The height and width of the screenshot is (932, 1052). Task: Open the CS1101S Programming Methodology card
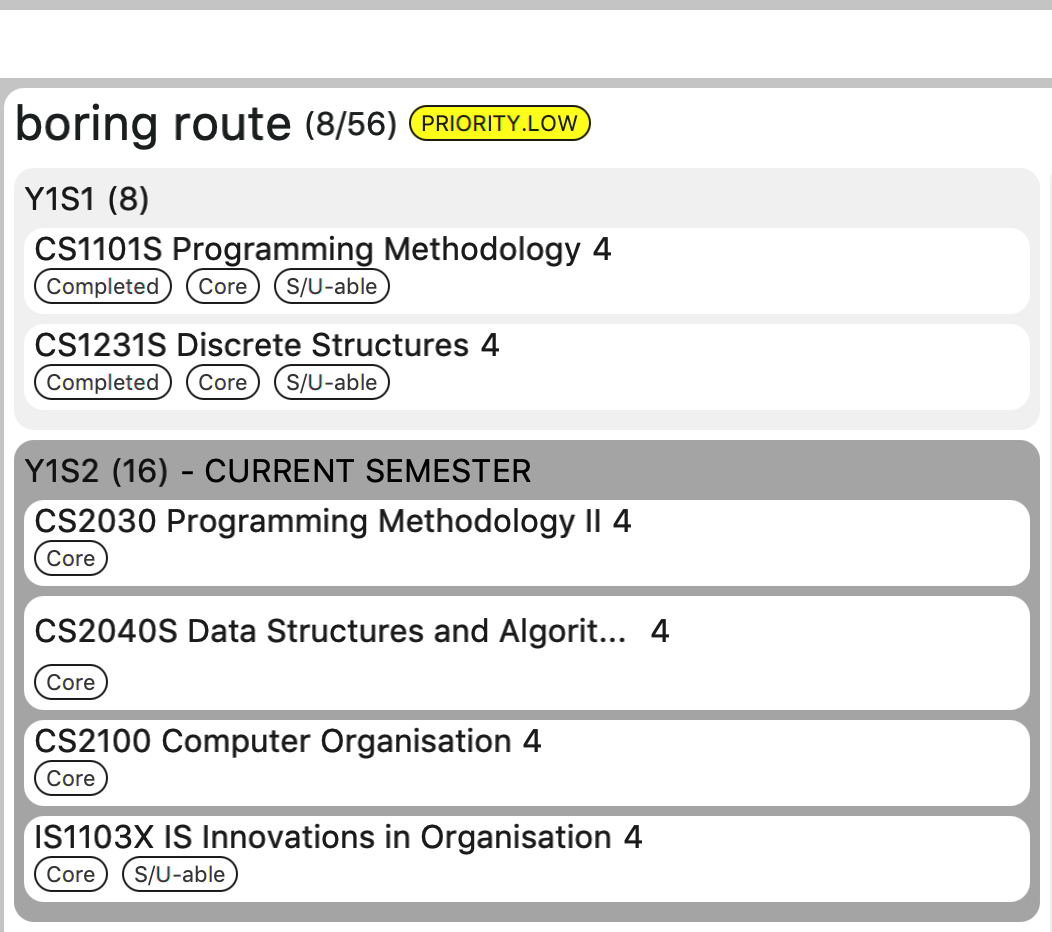coord(527,271)
